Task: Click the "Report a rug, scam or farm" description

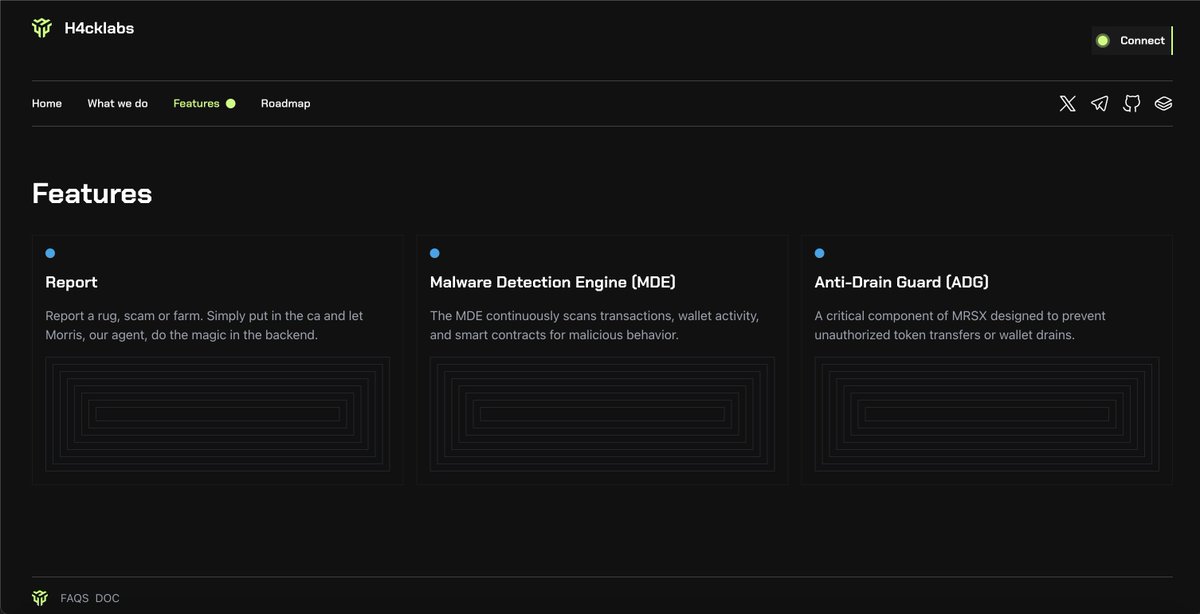Action: point(205,326)
